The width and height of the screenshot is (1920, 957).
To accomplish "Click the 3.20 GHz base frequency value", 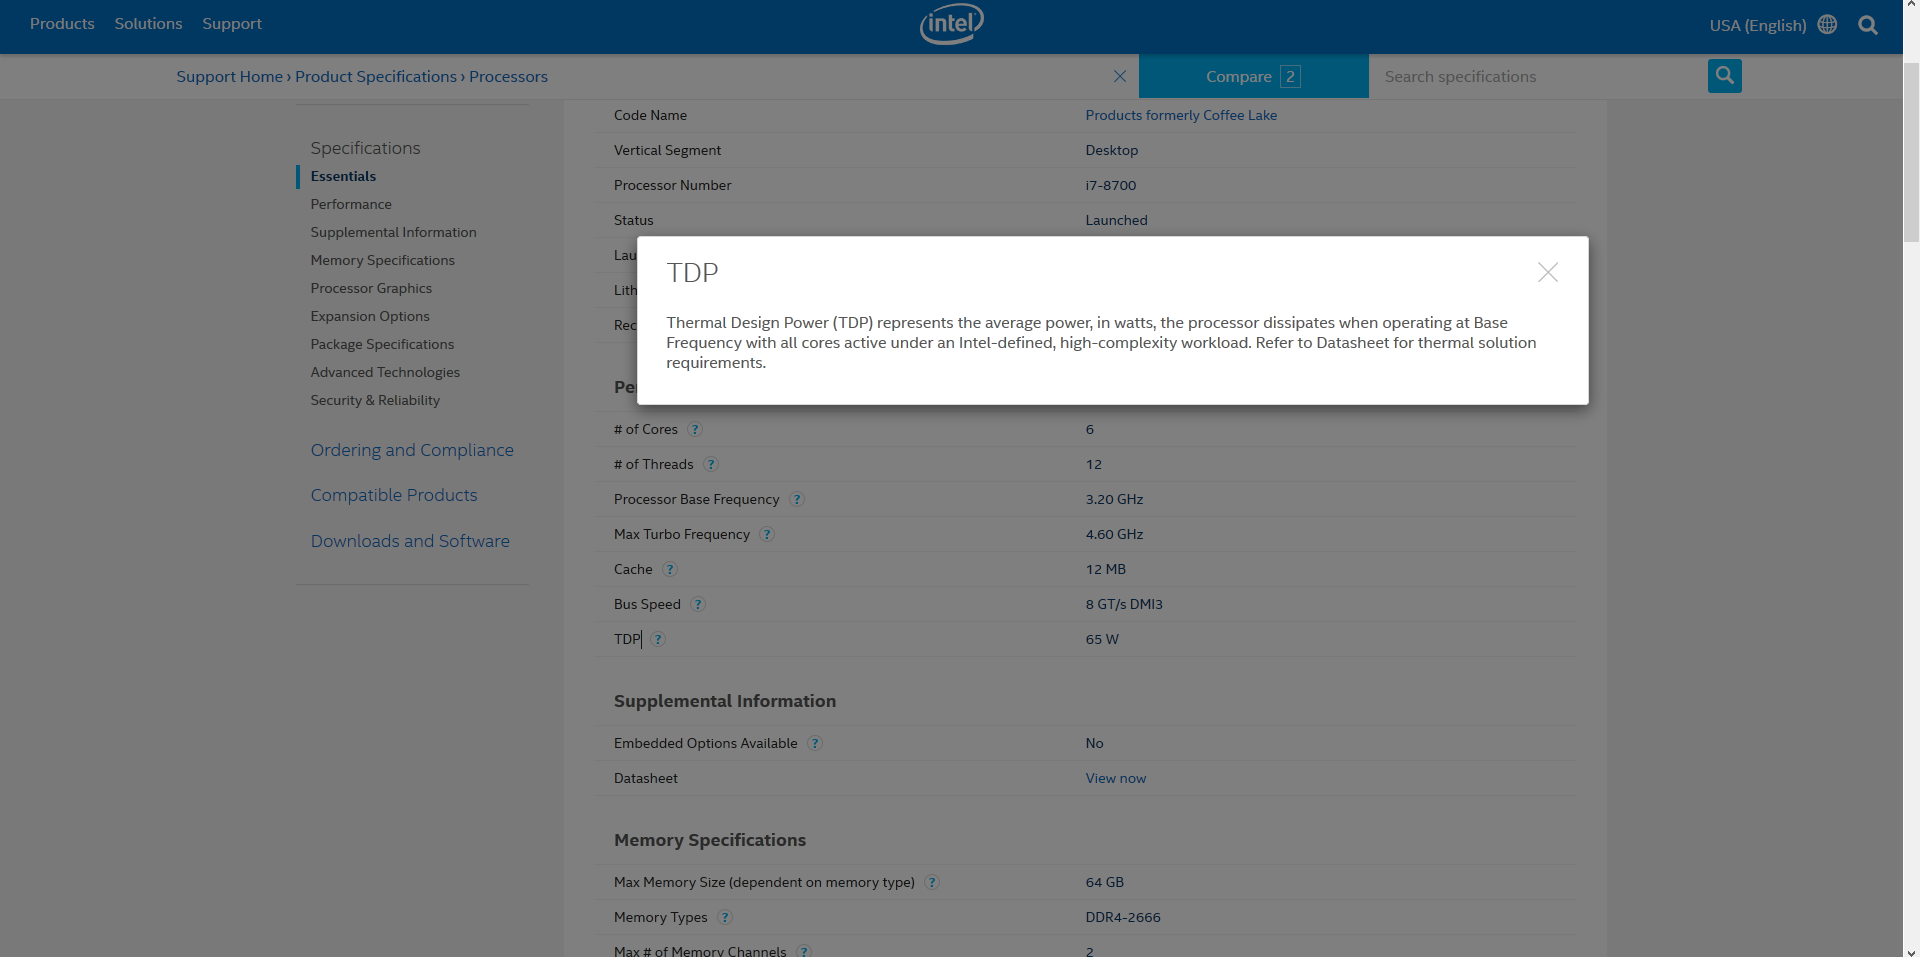I will [x=1114, y=499].
